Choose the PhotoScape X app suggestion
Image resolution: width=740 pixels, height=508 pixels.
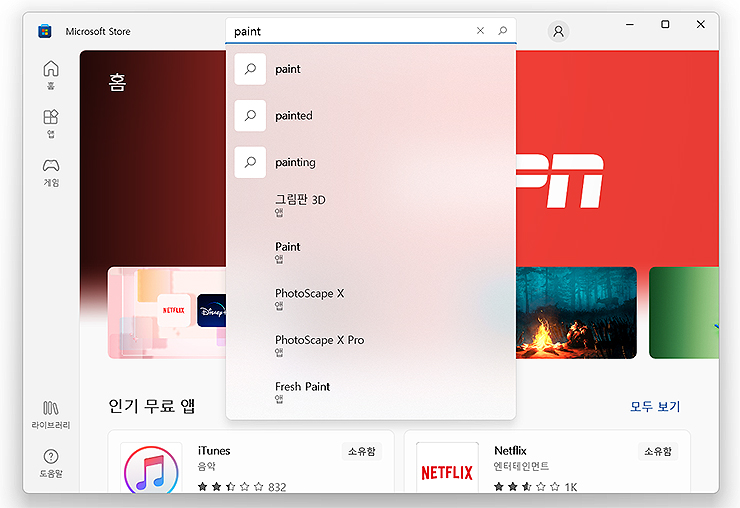(x=371, y=299)
